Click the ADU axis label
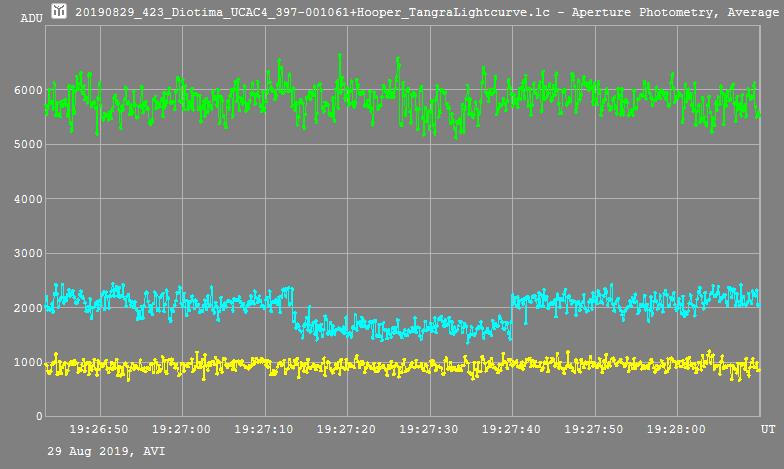 tap(32, 18)
